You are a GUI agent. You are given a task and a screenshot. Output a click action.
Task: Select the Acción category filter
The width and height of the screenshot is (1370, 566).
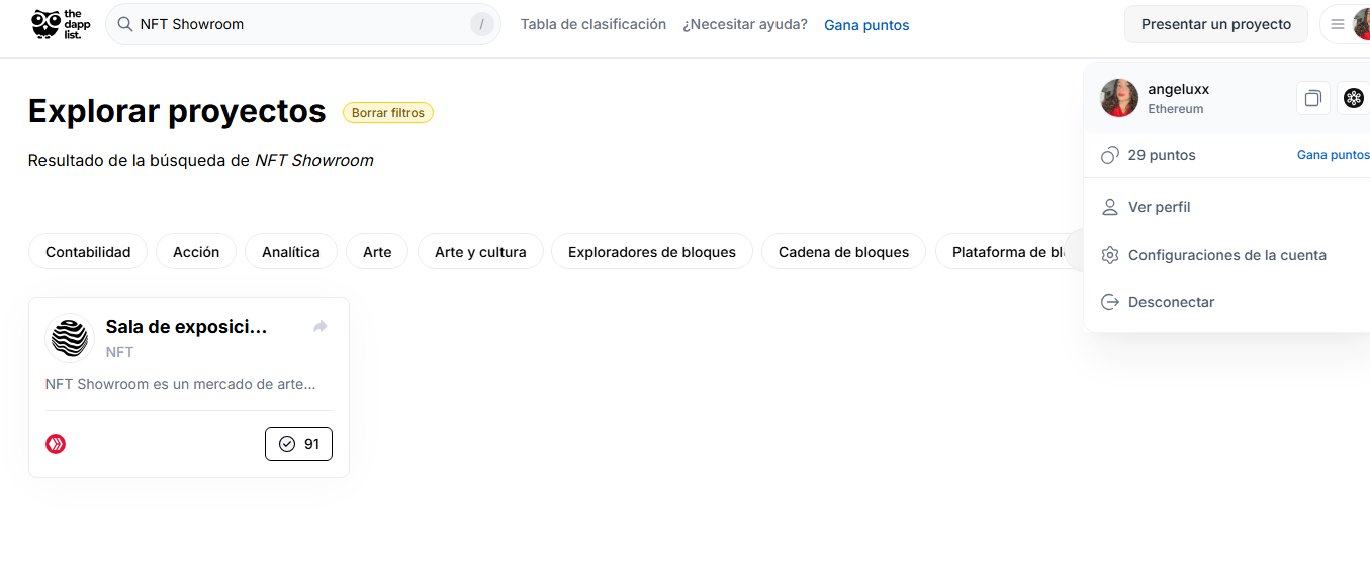tap(196, 252)
